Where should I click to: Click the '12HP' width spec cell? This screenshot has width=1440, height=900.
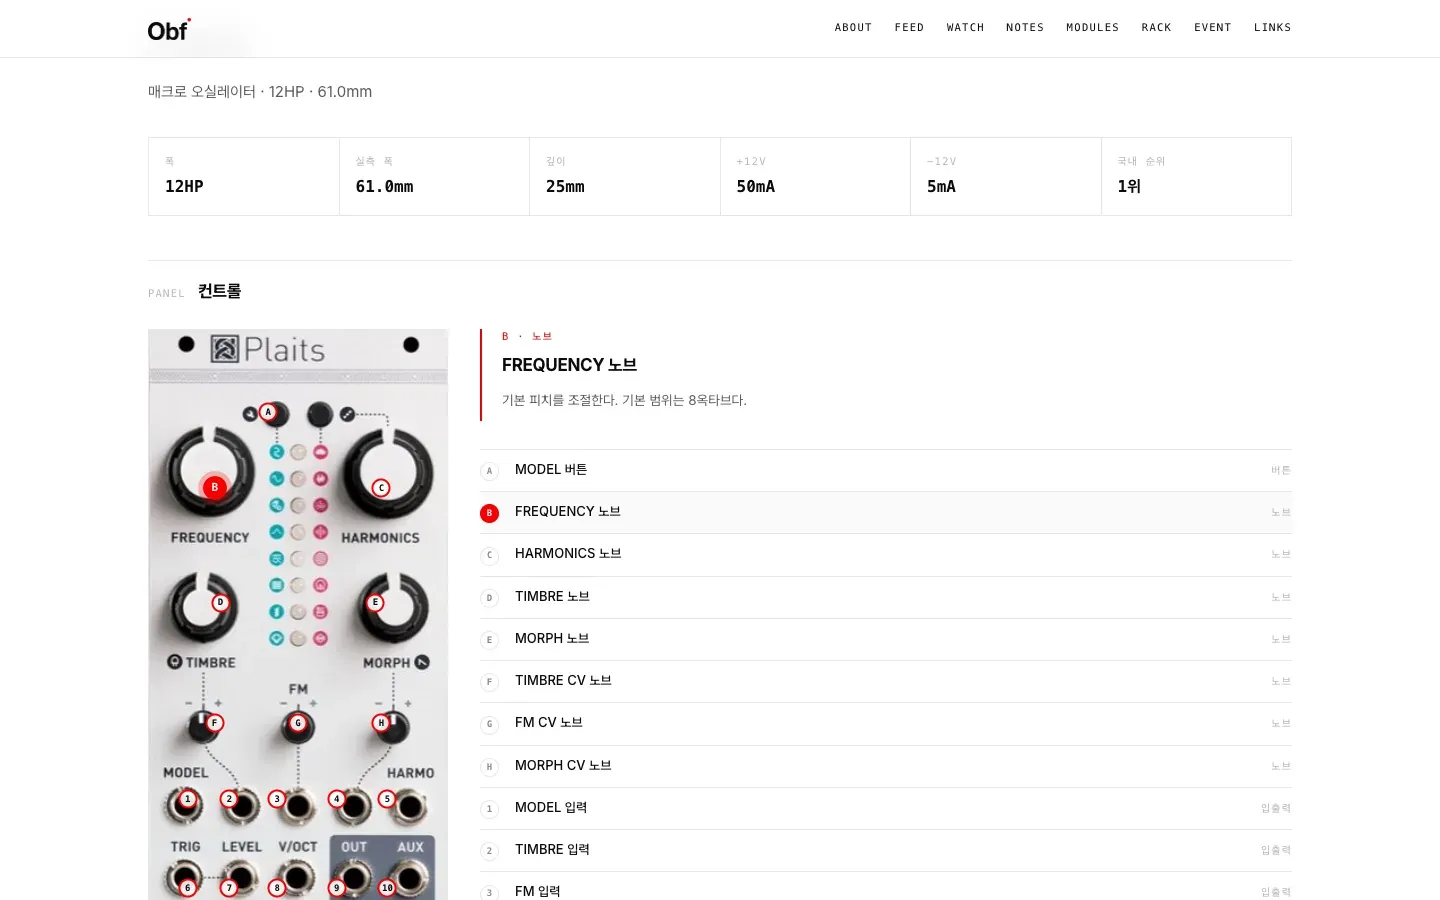[244, 176]
